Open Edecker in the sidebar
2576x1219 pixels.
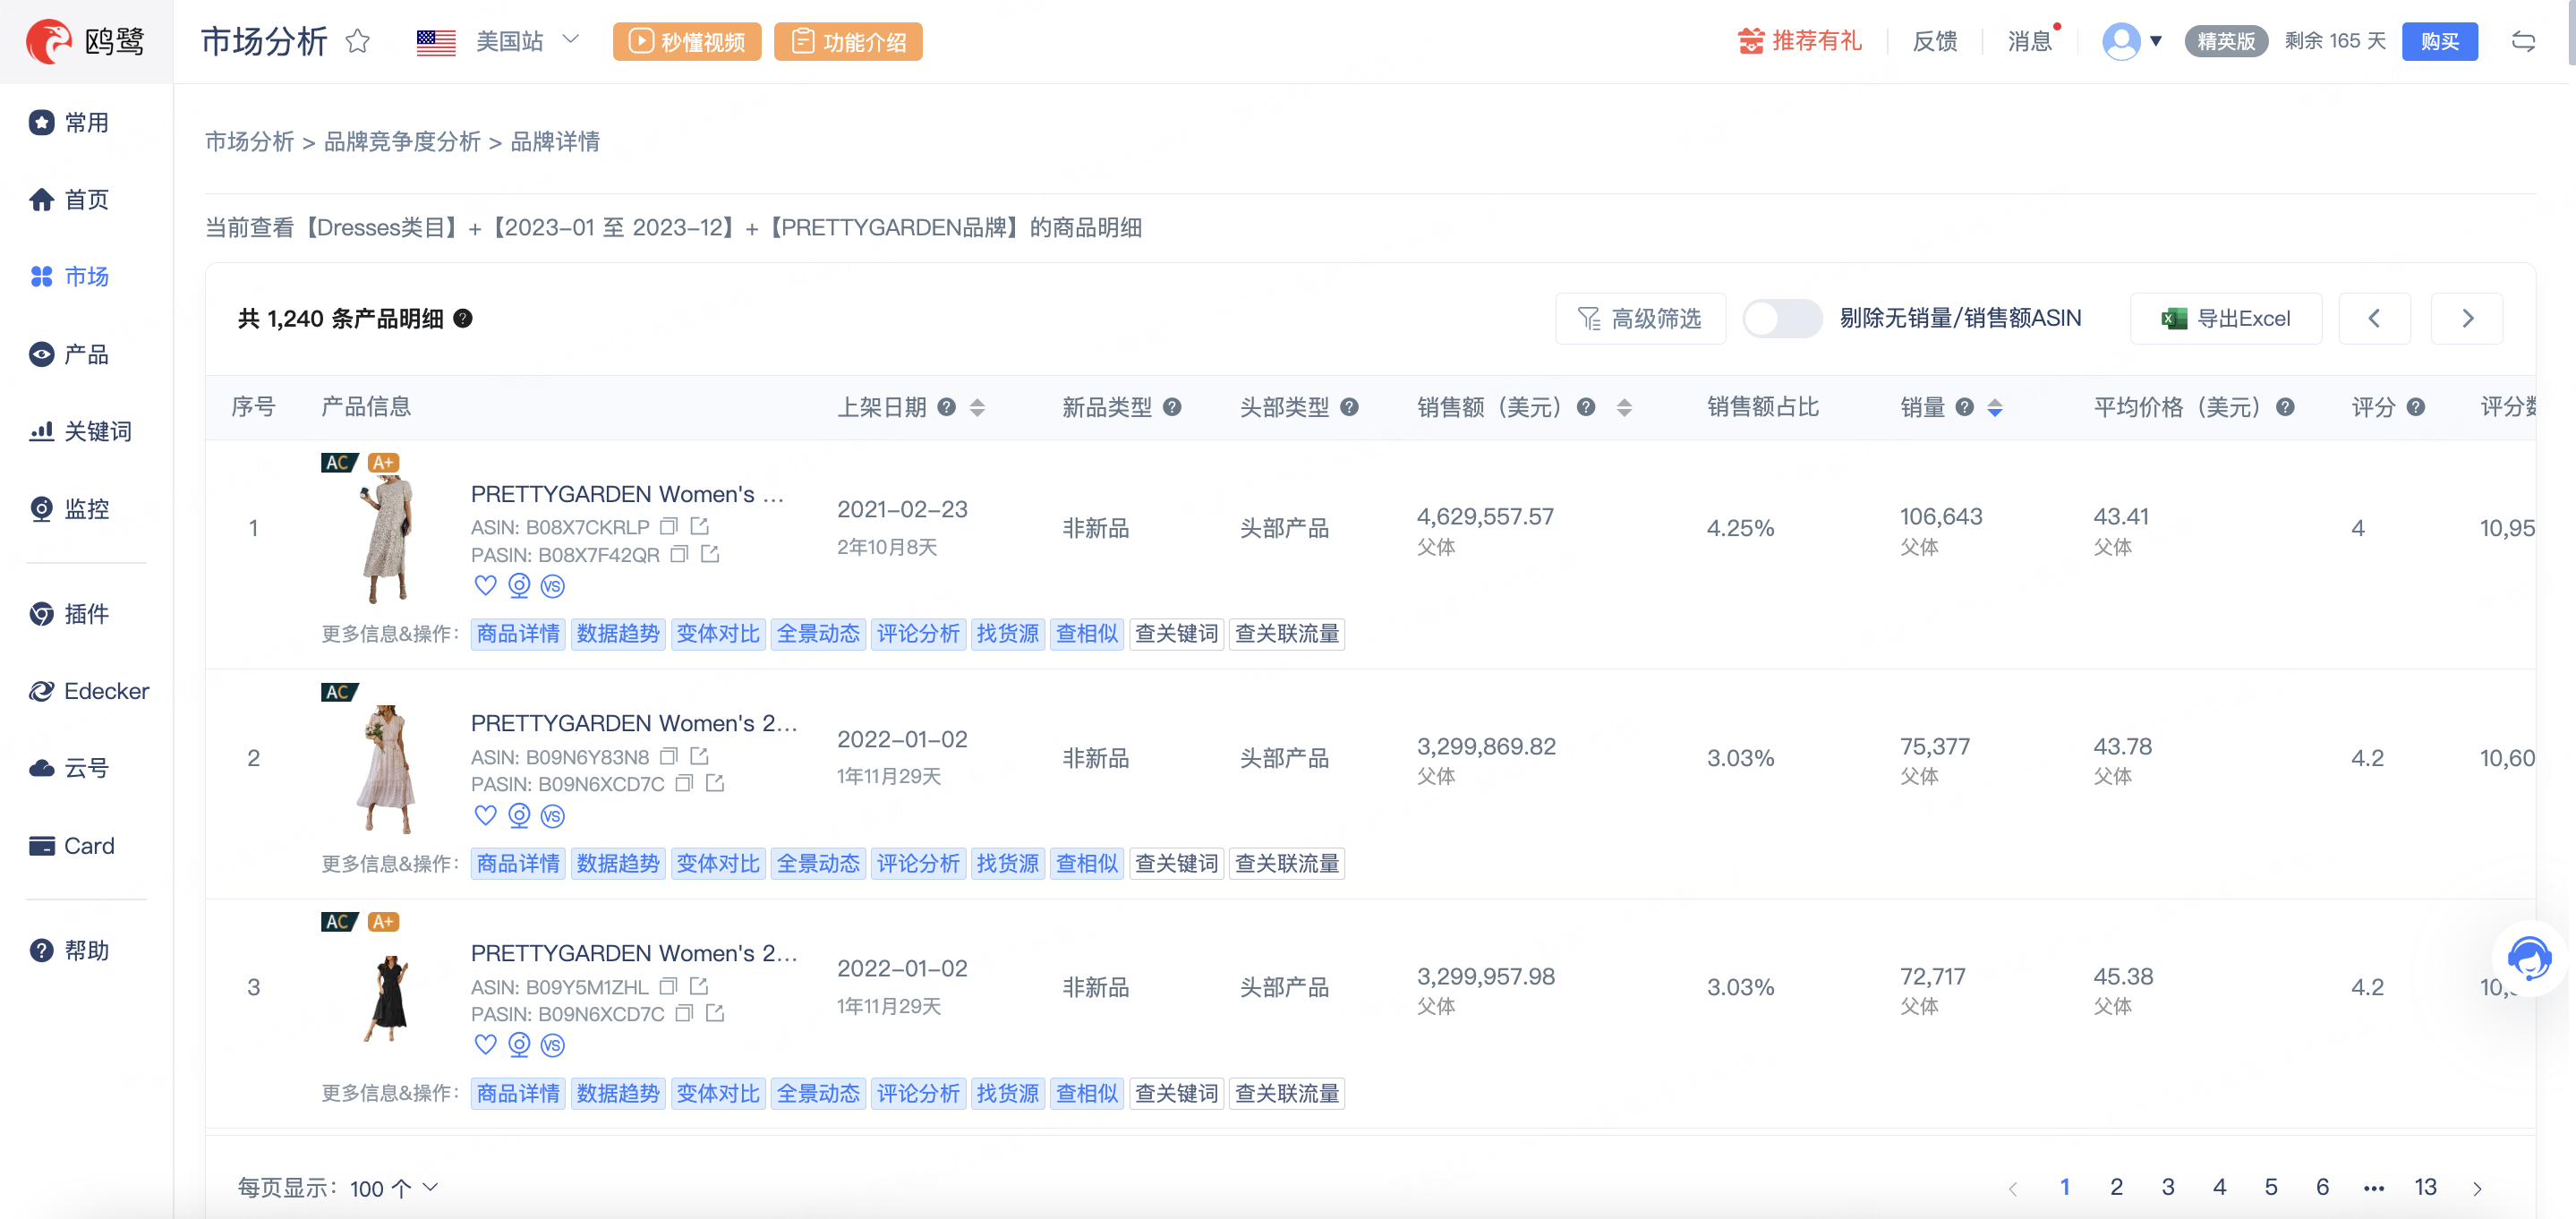[x=89, y=691]
